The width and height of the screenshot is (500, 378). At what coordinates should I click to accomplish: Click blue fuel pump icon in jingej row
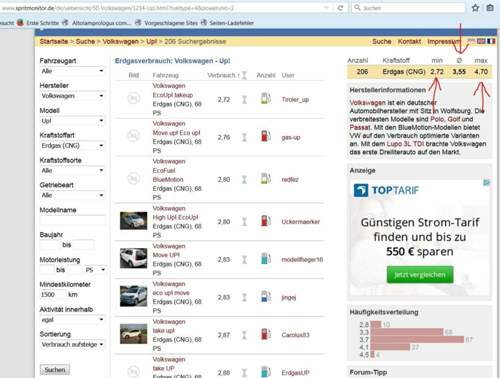[266, 296]
